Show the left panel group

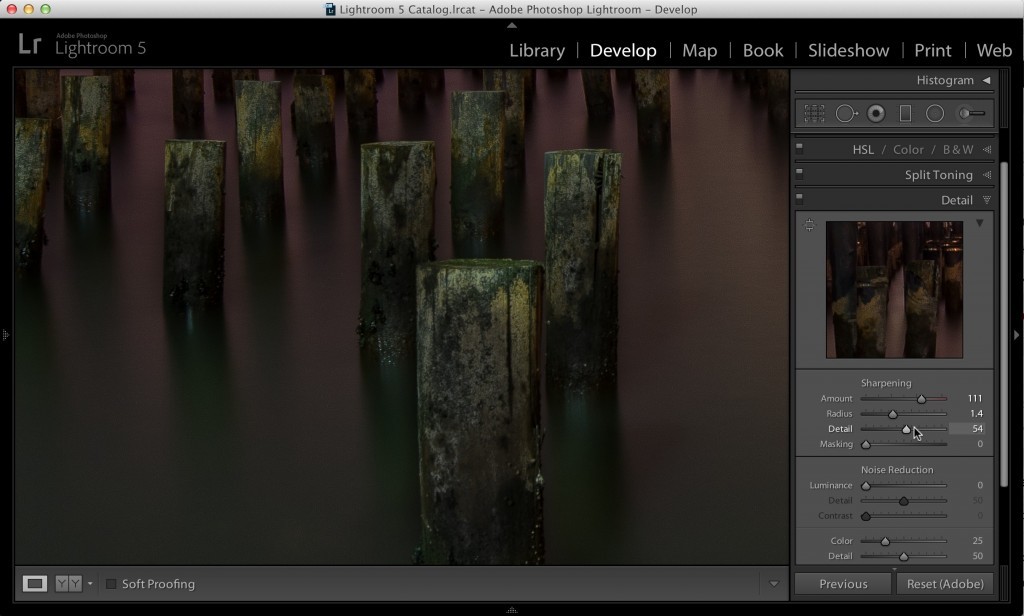coord(5,335)
